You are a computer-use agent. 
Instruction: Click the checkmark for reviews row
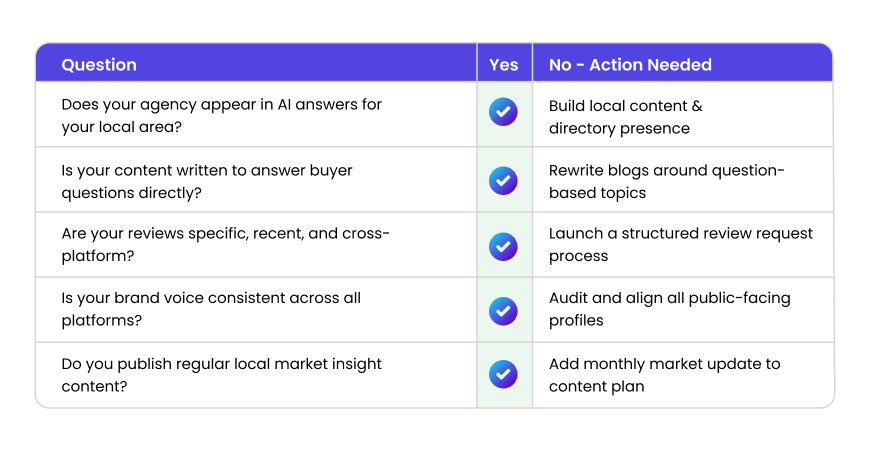pyautogui.click(x=503, y=245)
